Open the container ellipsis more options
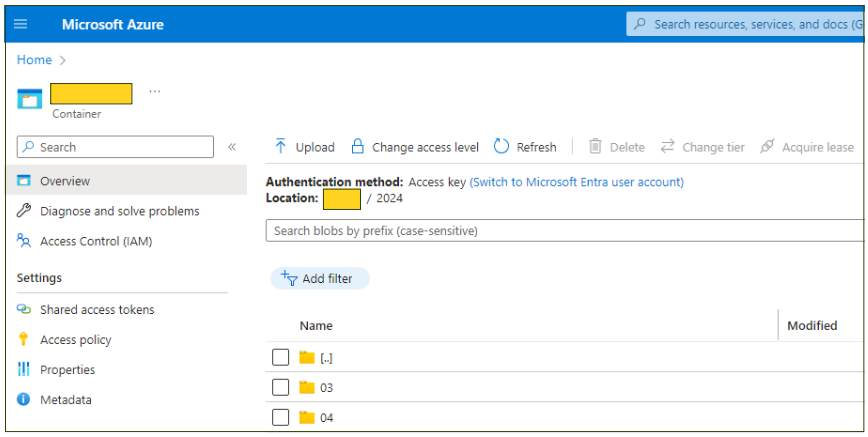The height and width of the screenshot is (437, 868). click(x=154, y=92)
